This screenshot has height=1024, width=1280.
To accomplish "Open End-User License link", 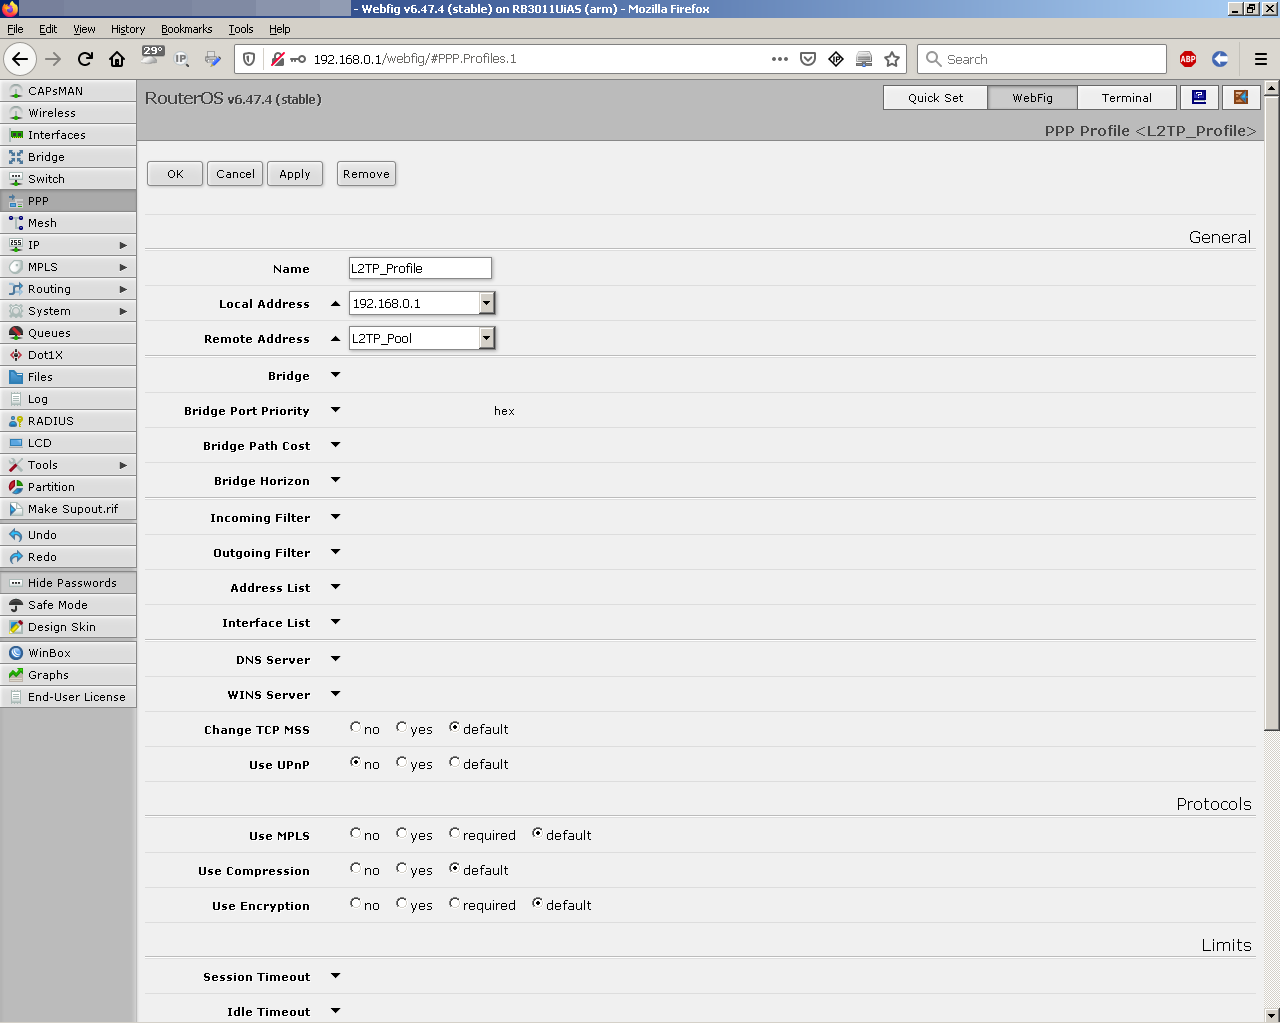I will (x=68, y=697).
